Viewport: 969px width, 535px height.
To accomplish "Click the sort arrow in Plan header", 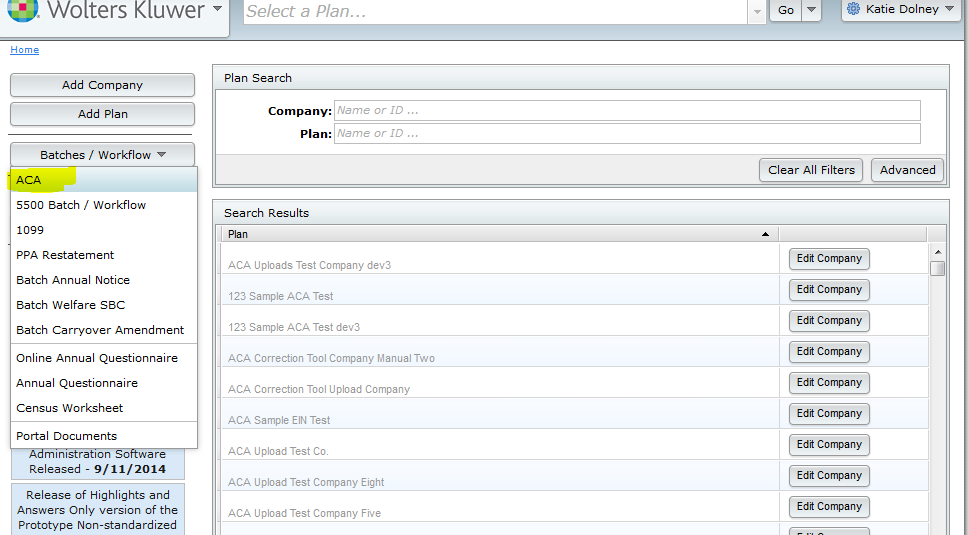I will coord(765,234).
